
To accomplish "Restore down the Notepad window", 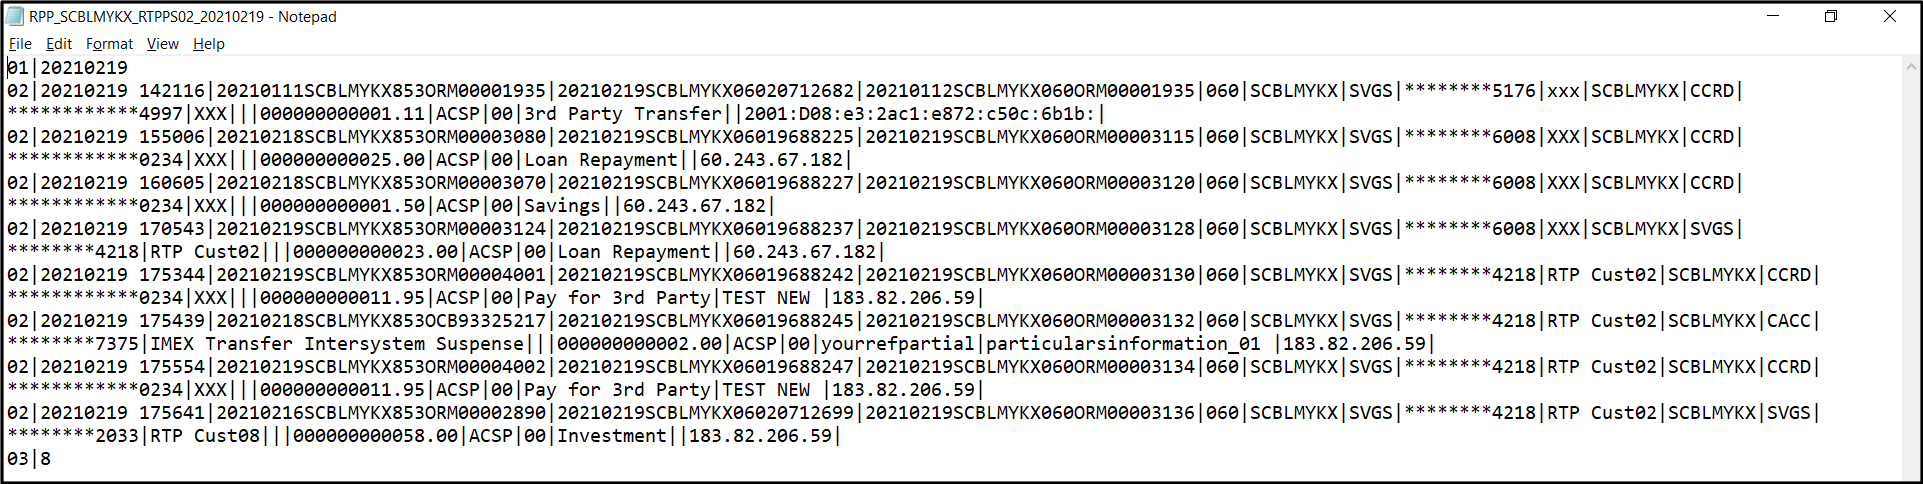I will (x=1831, y=16).
